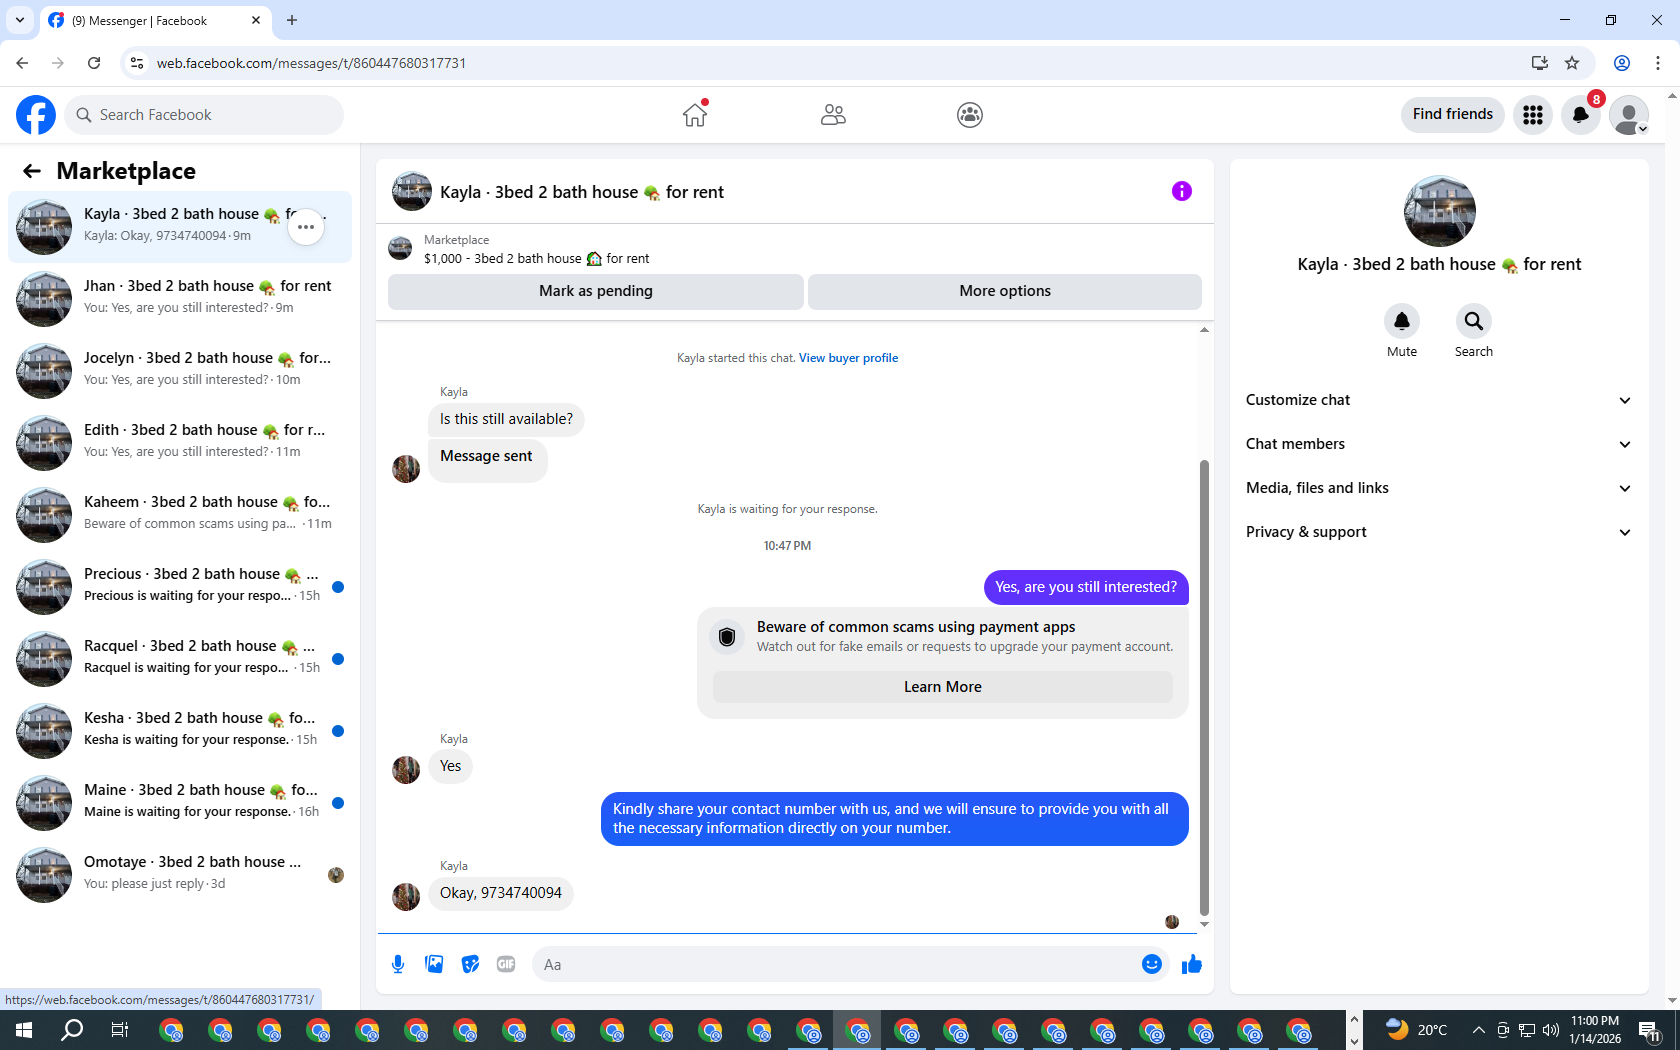The height and width of the screenshot is (1050, 1680).
Task: Switch to the Messenger Facebook browser tab
Action: [155, 20]
